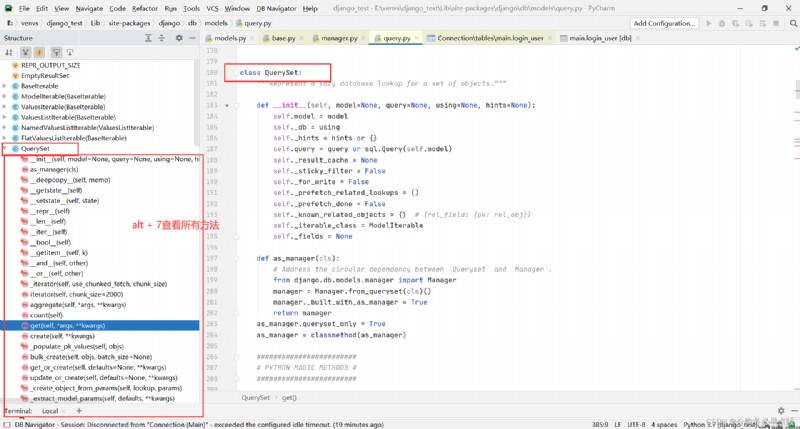Toggle Show Fields button in Structure toolbar

[x=39, y=52]
